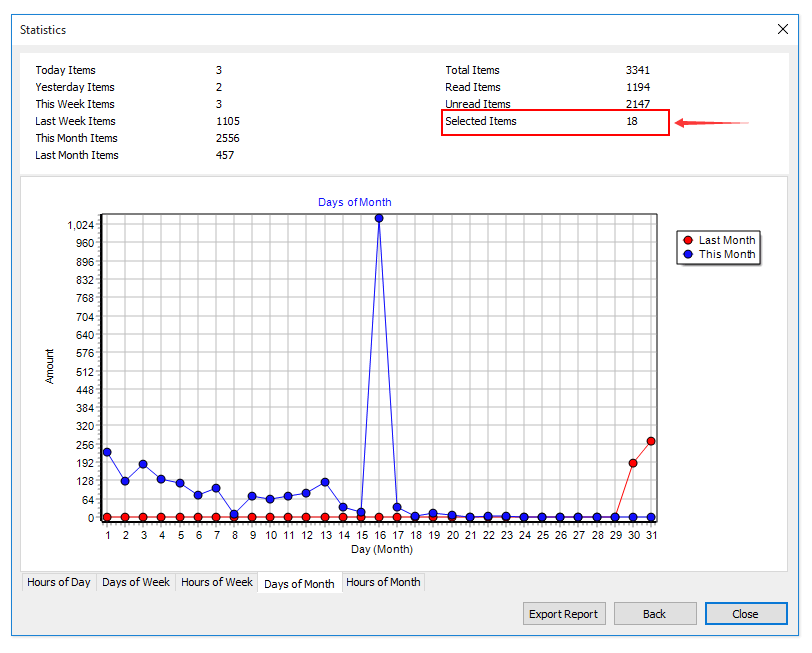
Task: Click the red data point on day 30
Action: click(633, 463)
